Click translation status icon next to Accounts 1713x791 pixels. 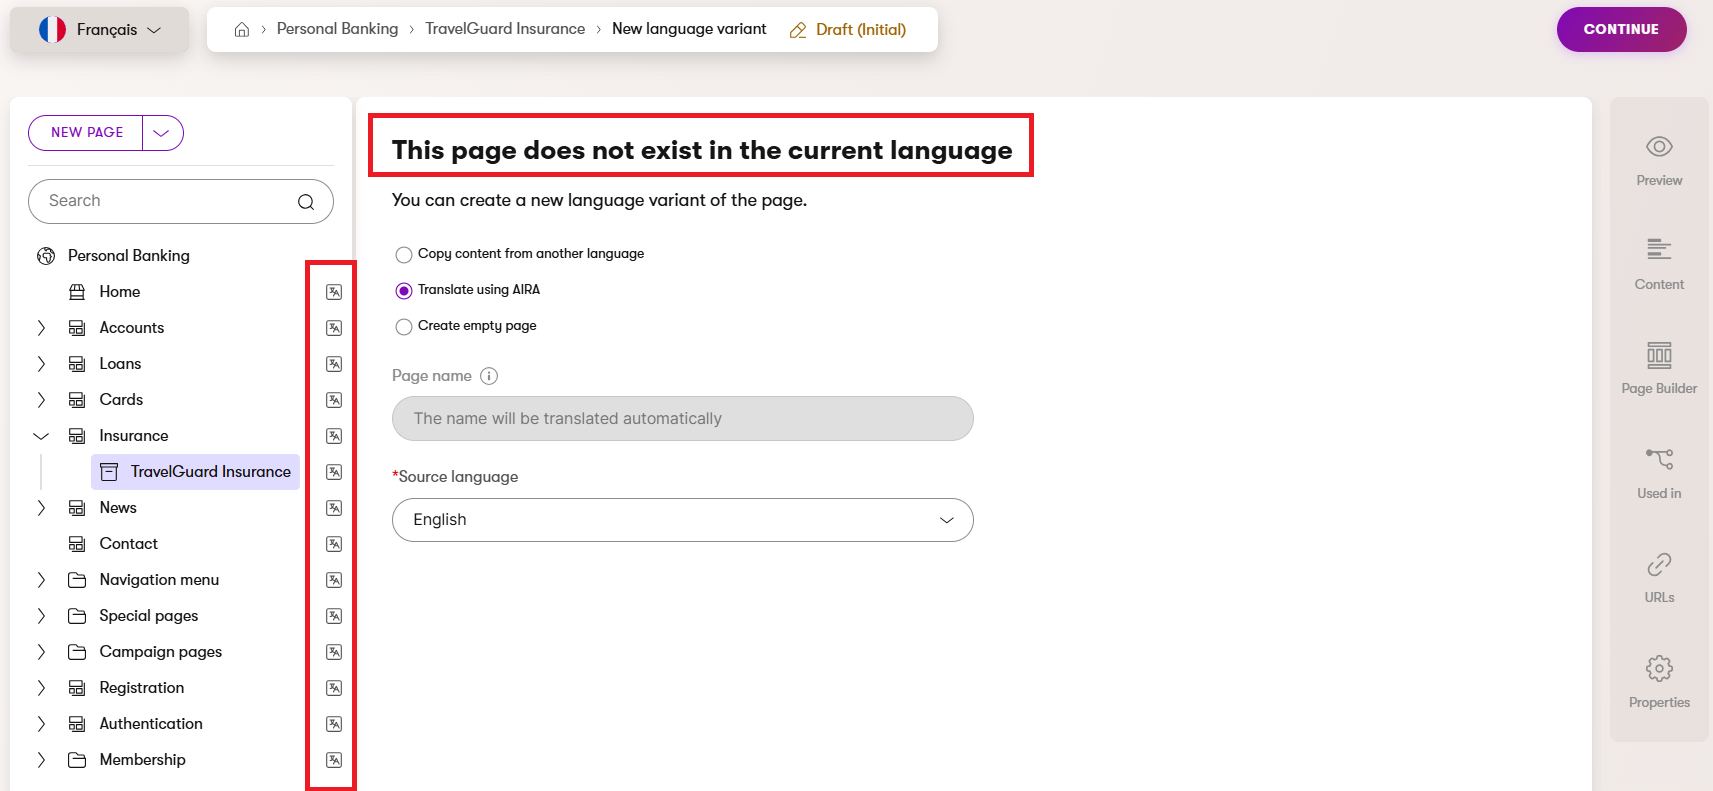(x=334, y=328)
